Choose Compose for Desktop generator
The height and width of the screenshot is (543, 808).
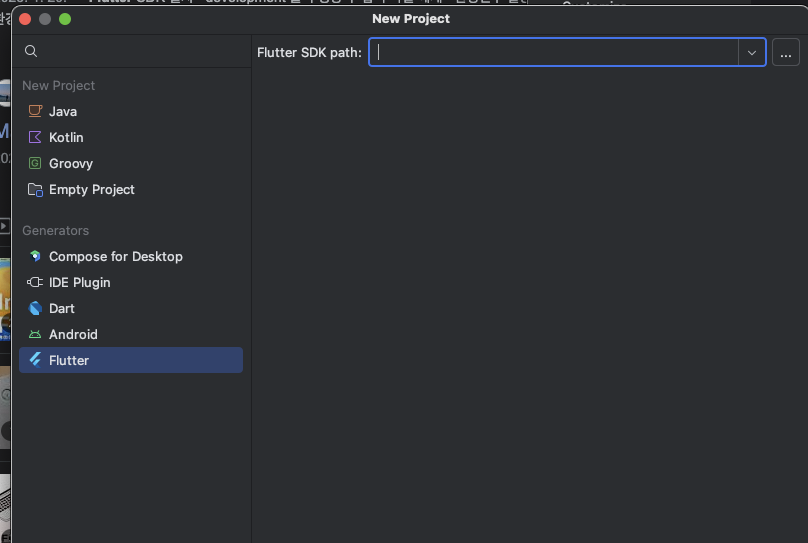point(131,257)
